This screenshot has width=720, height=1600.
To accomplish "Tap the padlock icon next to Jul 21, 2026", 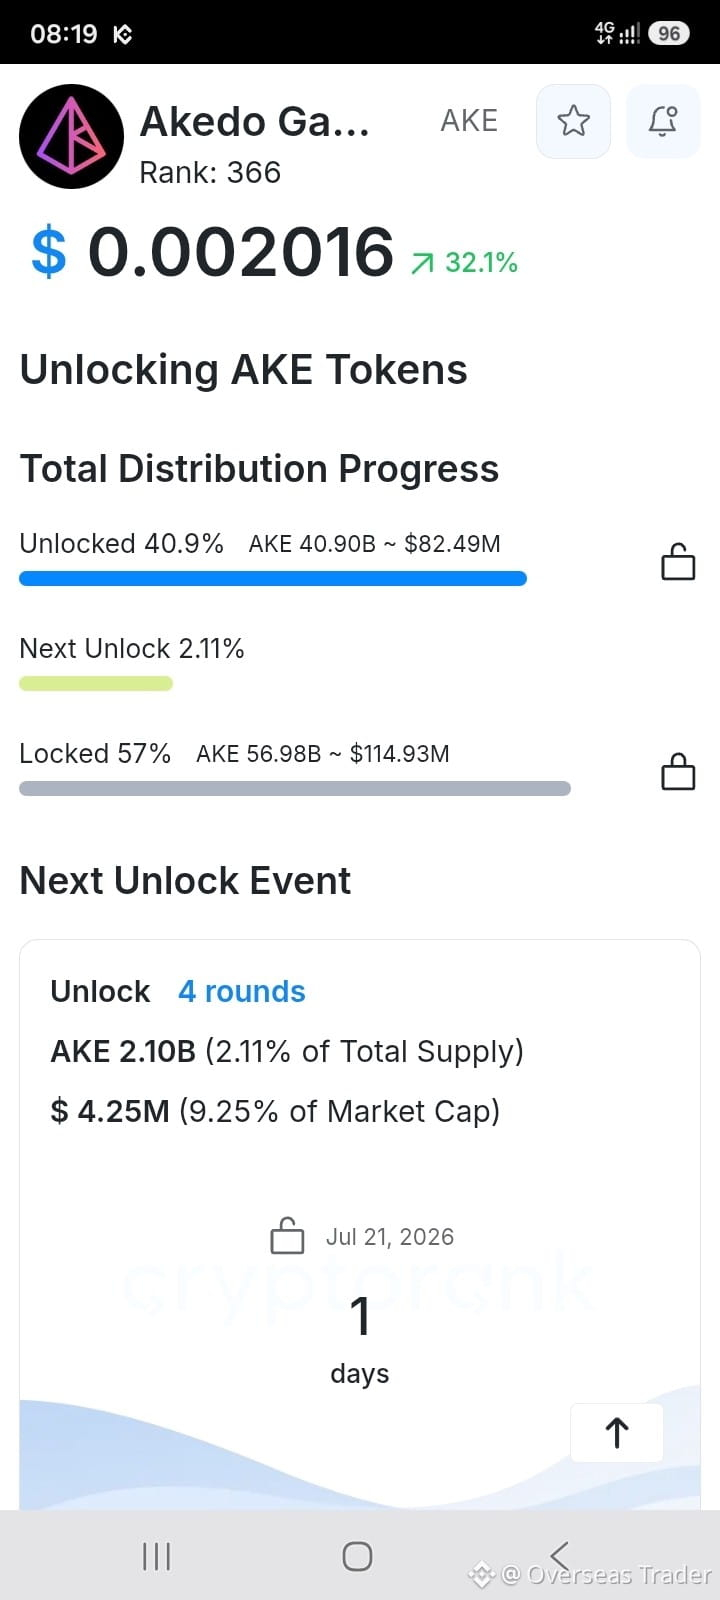I will 287,1236.
